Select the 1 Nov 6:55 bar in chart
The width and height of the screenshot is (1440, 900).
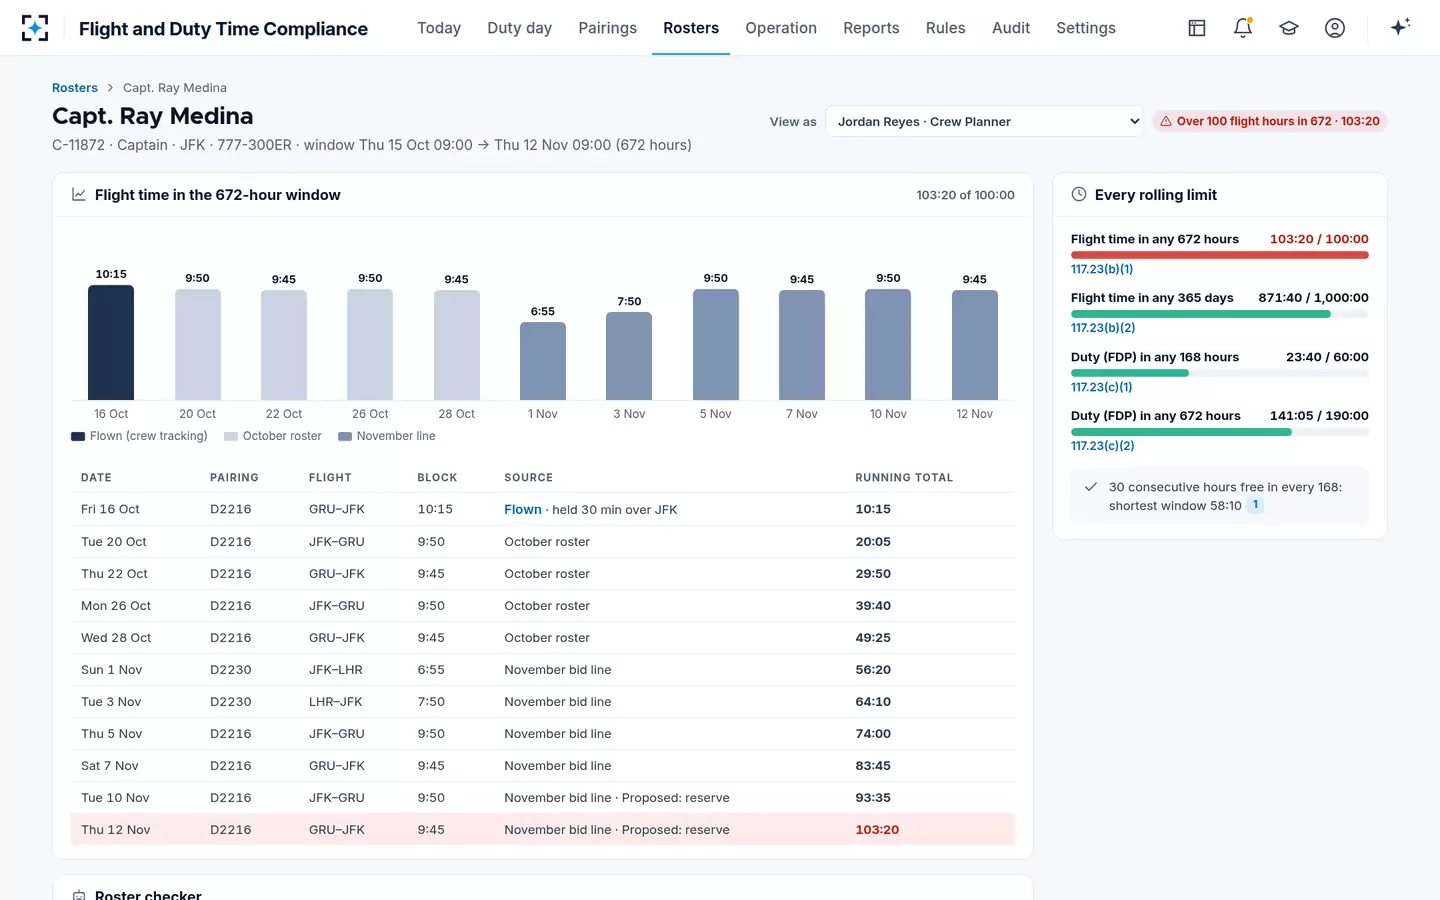[x=543, y=361]
